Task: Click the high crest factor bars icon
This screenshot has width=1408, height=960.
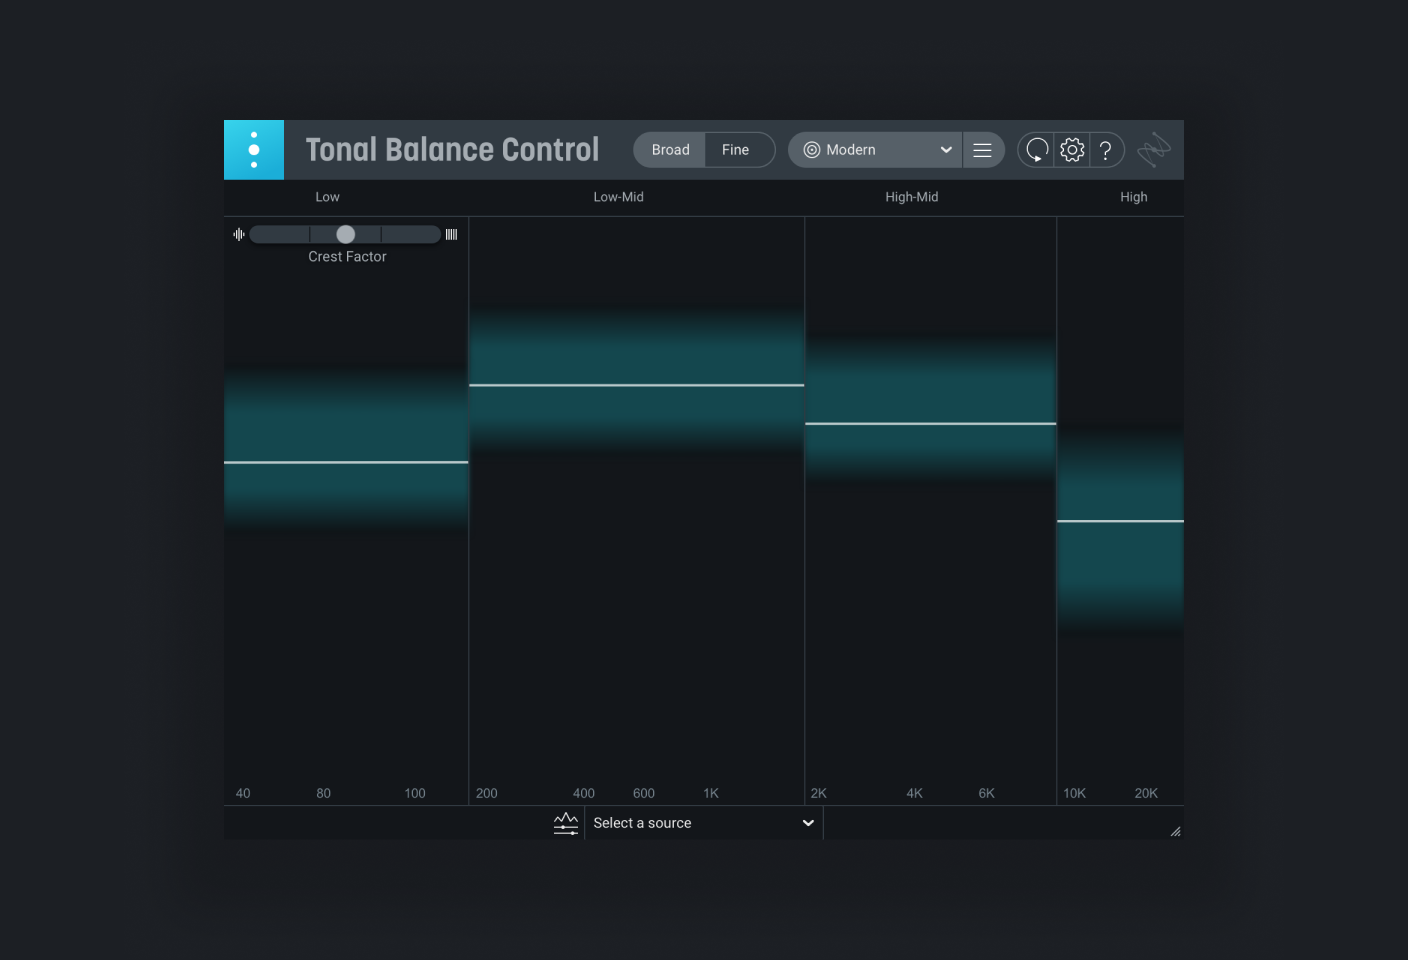Action: [x=451, y=234]
